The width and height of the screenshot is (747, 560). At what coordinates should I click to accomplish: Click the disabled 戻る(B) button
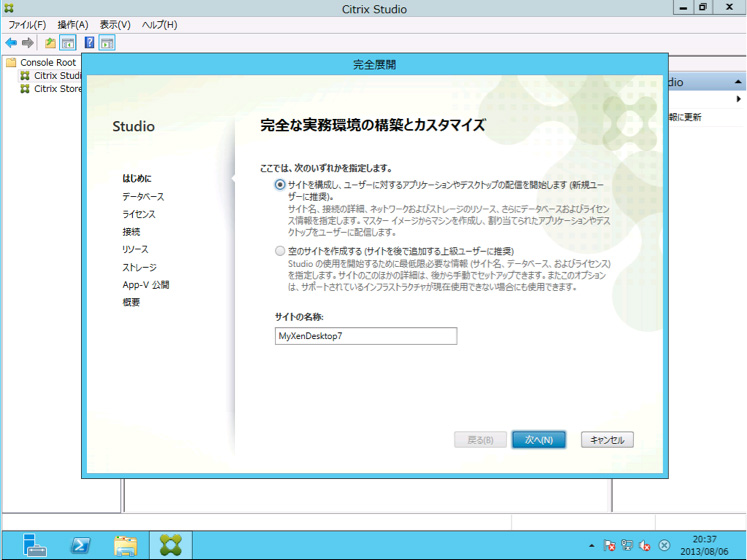coord(480,440)
